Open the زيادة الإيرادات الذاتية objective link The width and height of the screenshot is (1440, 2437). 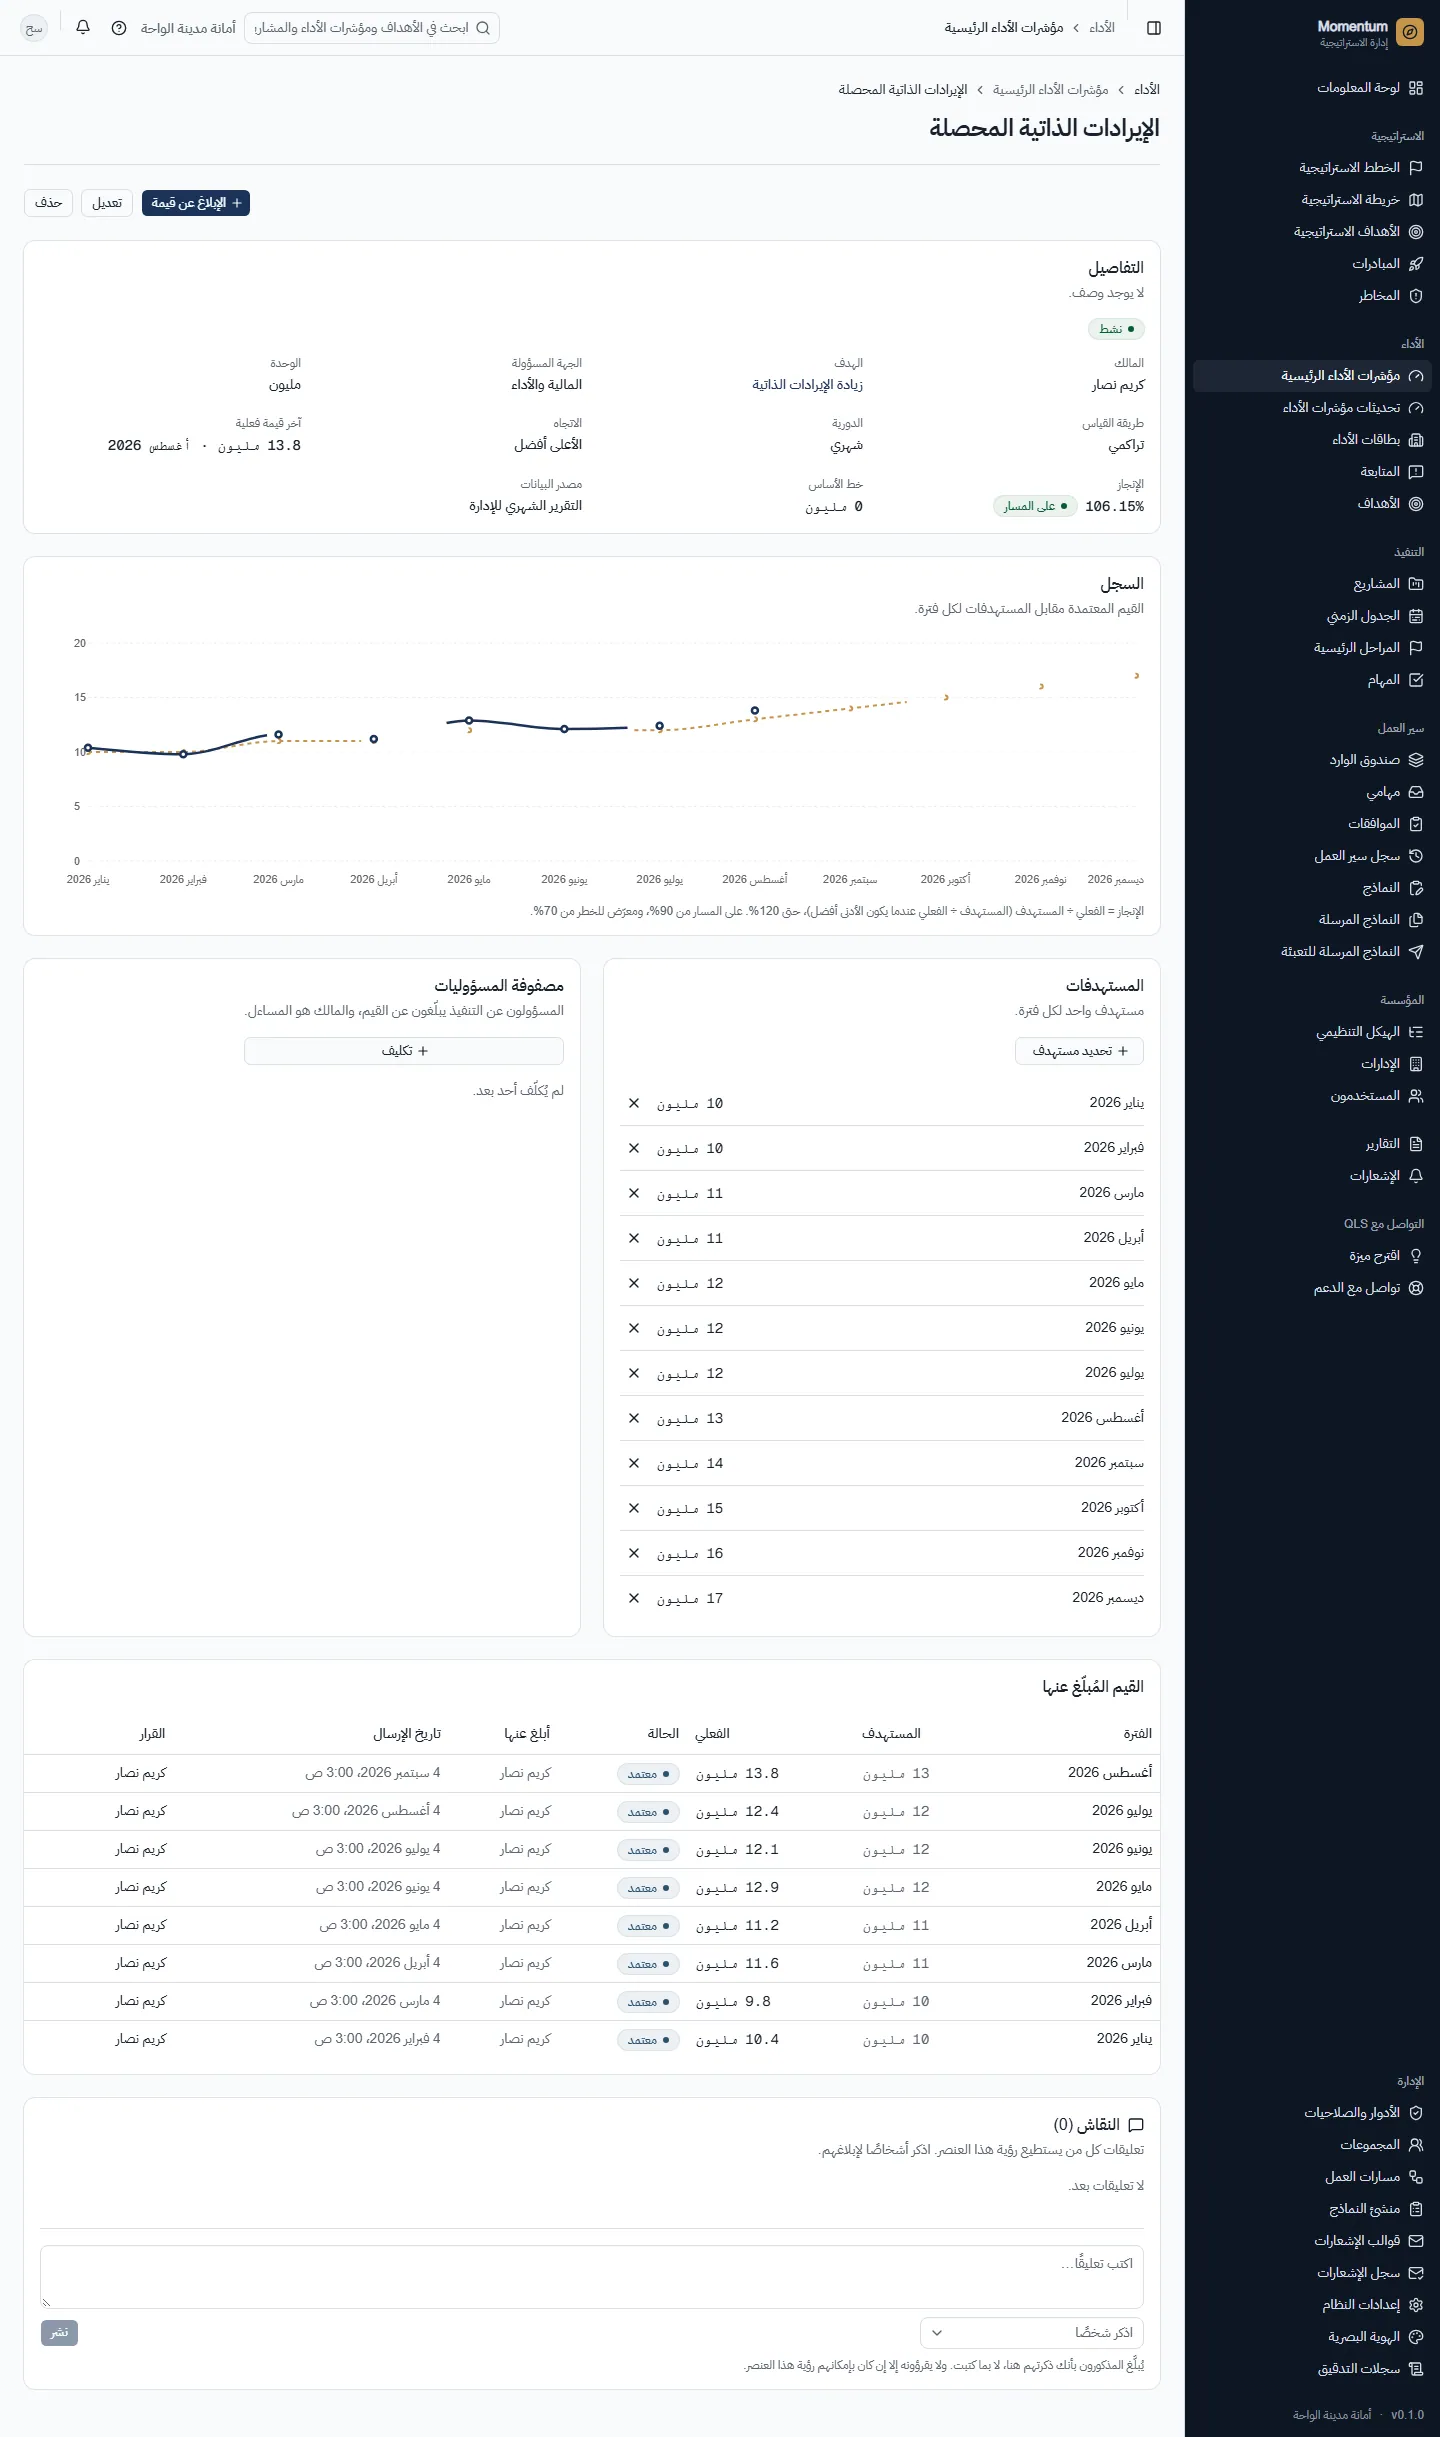807,385
